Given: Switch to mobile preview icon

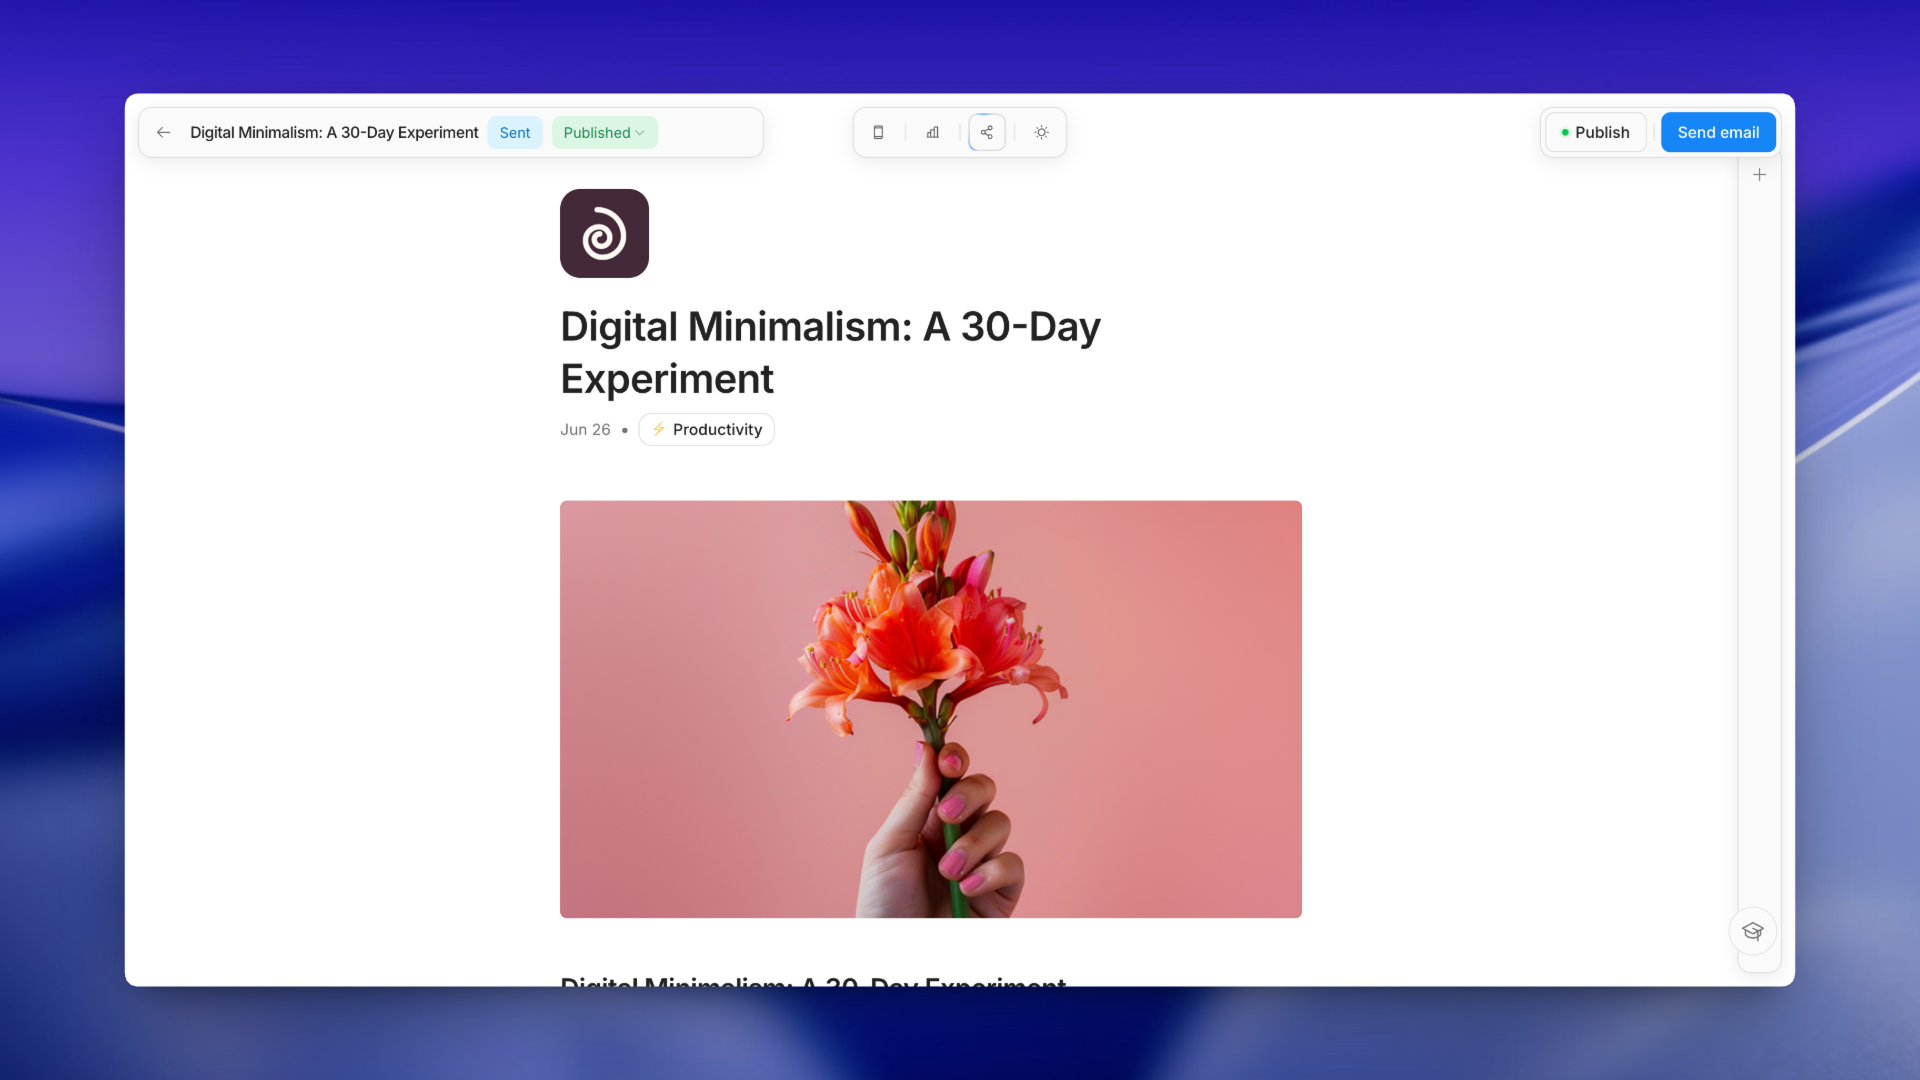Looking at the screenshot, I should [x=878, y=132].
